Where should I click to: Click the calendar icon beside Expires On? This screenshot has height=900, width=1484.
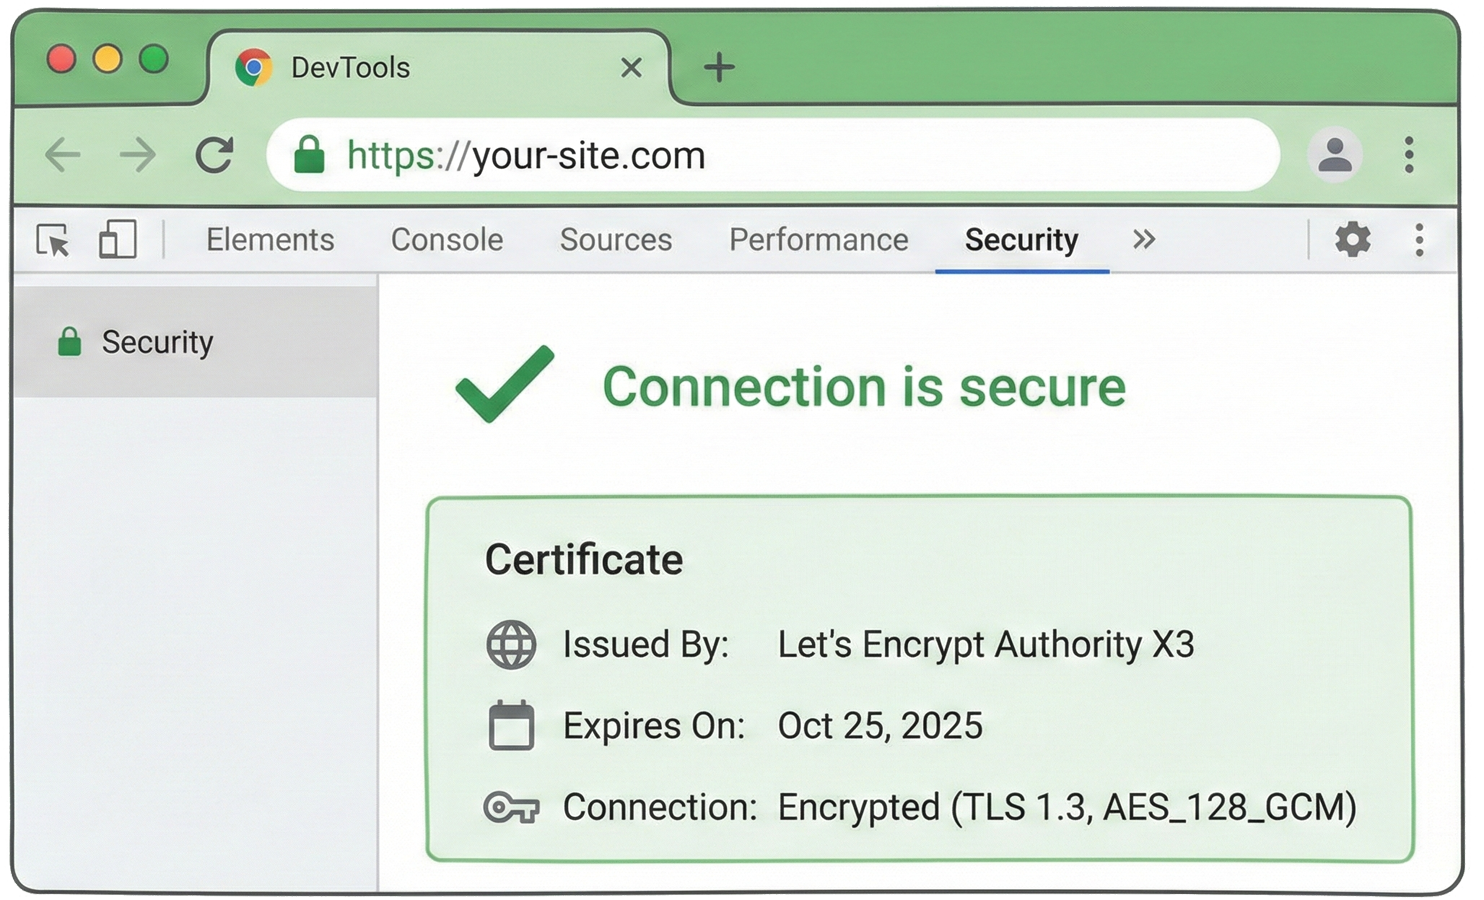511,726
